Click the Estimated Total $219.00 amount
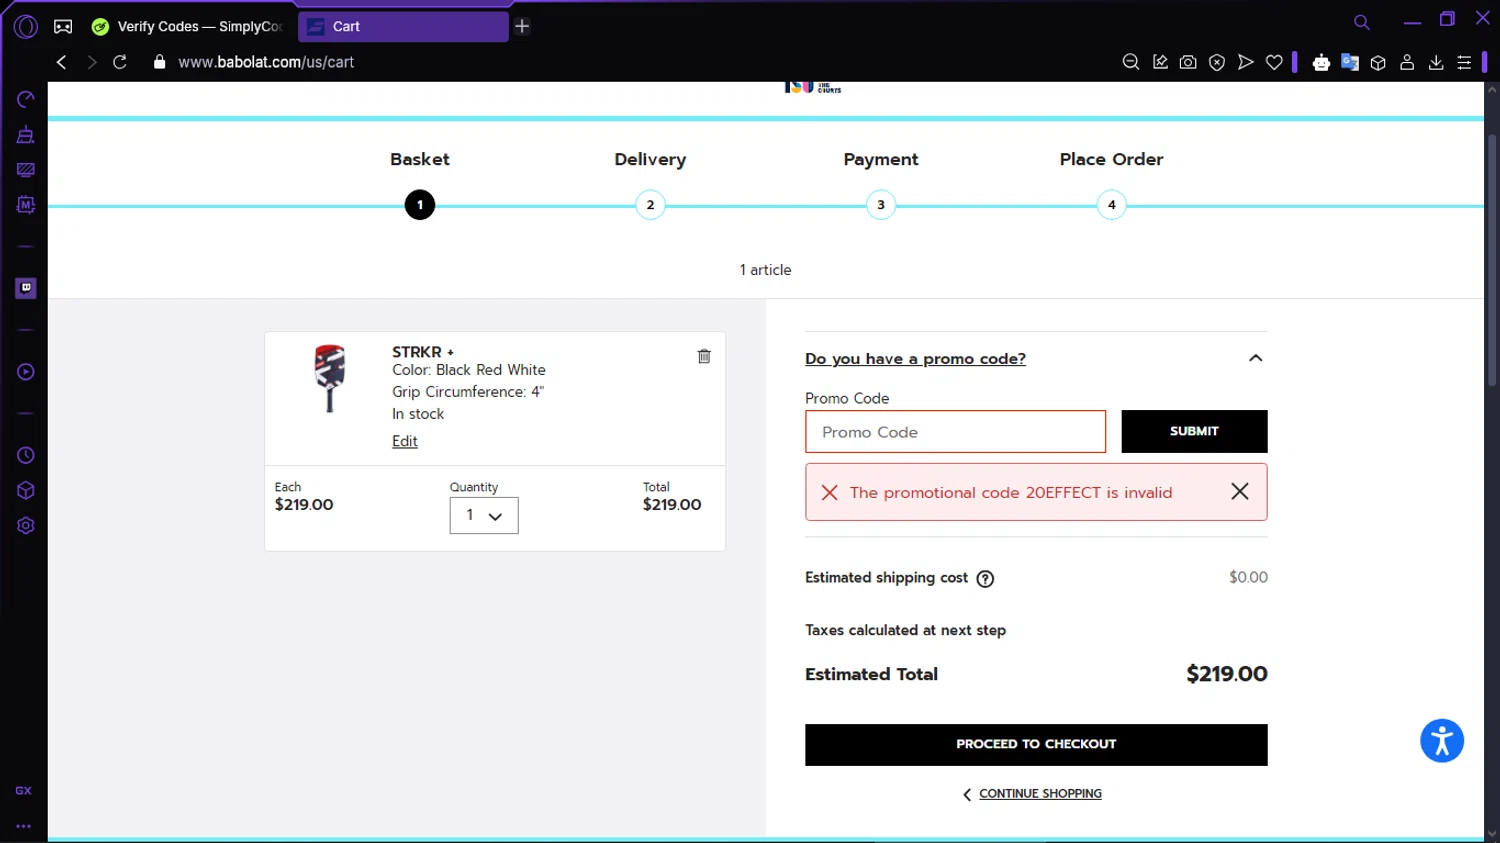This screenshot has height=843, width=1500. [1227, 674]
